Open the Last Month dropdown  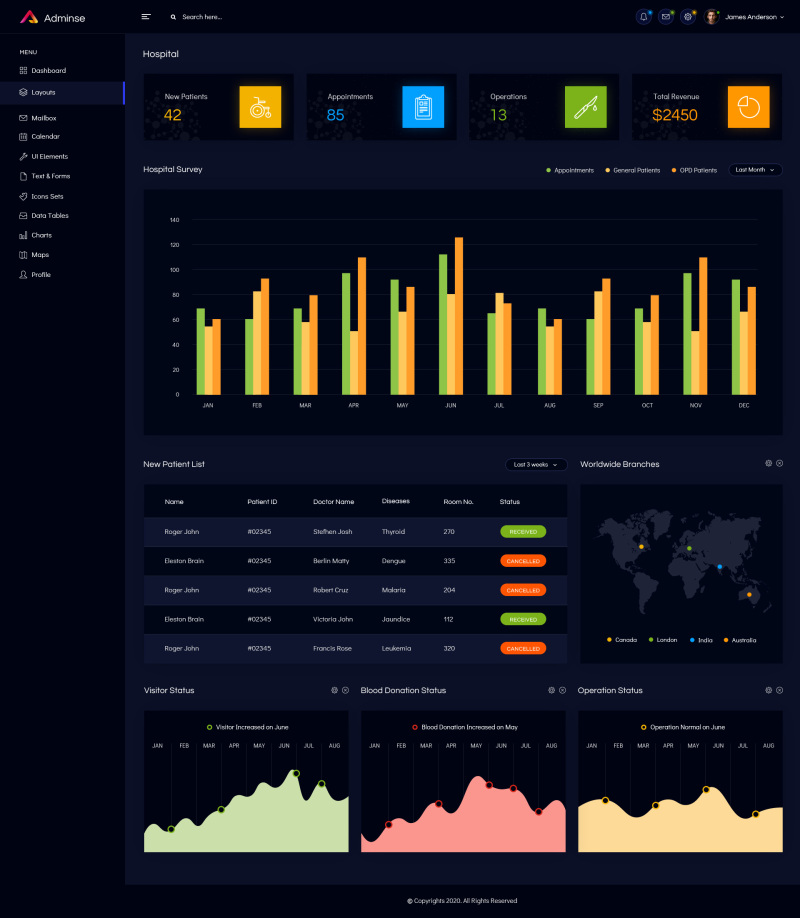point(754,169)
